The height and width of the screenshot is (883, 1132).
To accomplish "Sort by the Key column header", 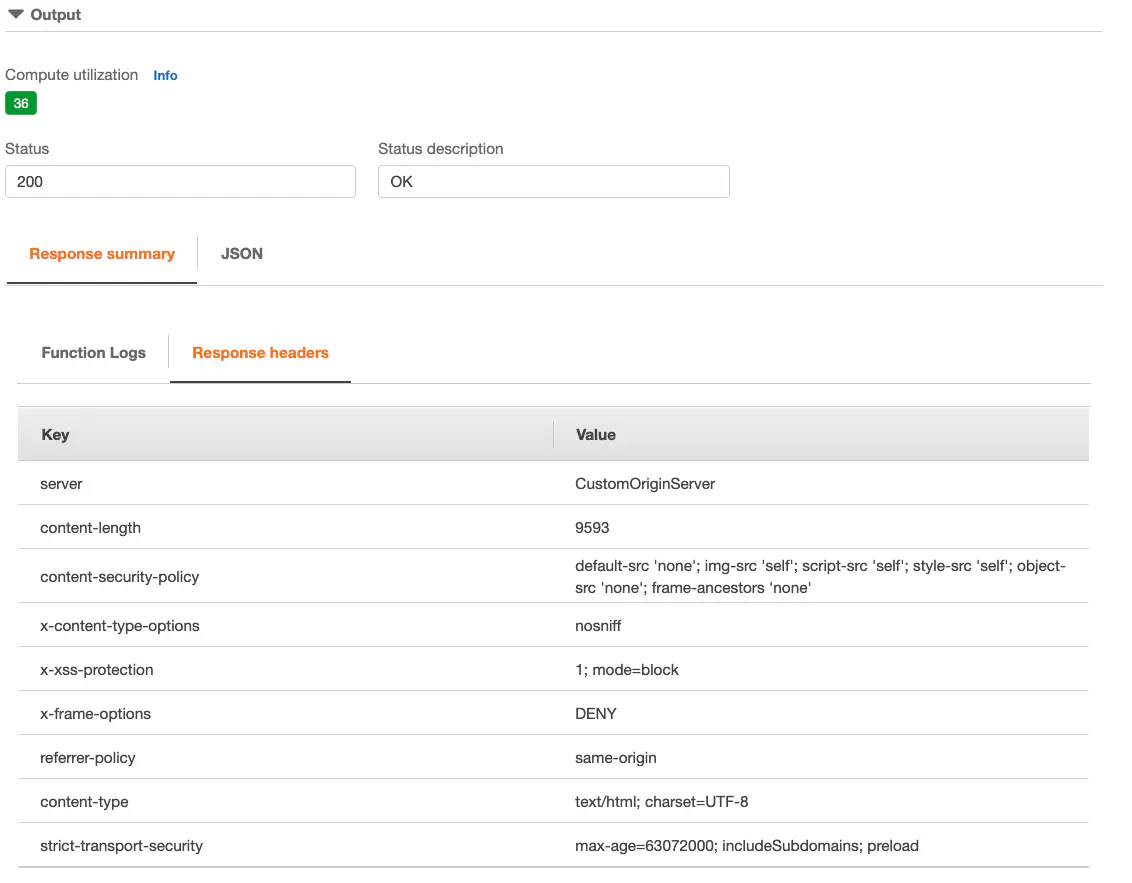I will coord(55,435).
